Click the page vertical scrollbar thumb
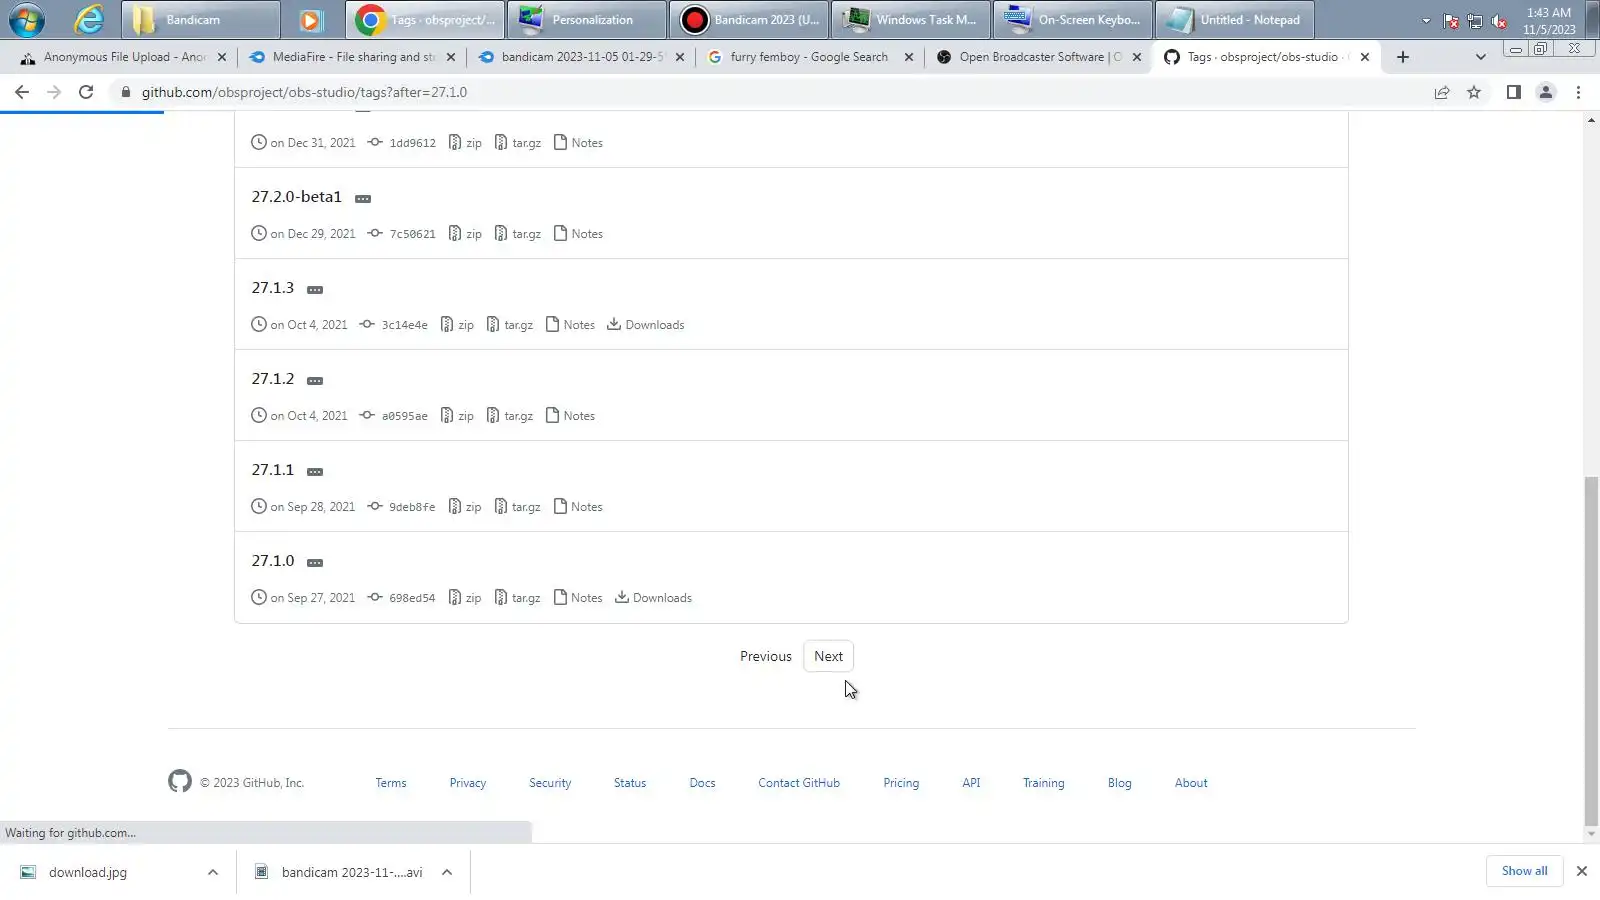 1591,650
